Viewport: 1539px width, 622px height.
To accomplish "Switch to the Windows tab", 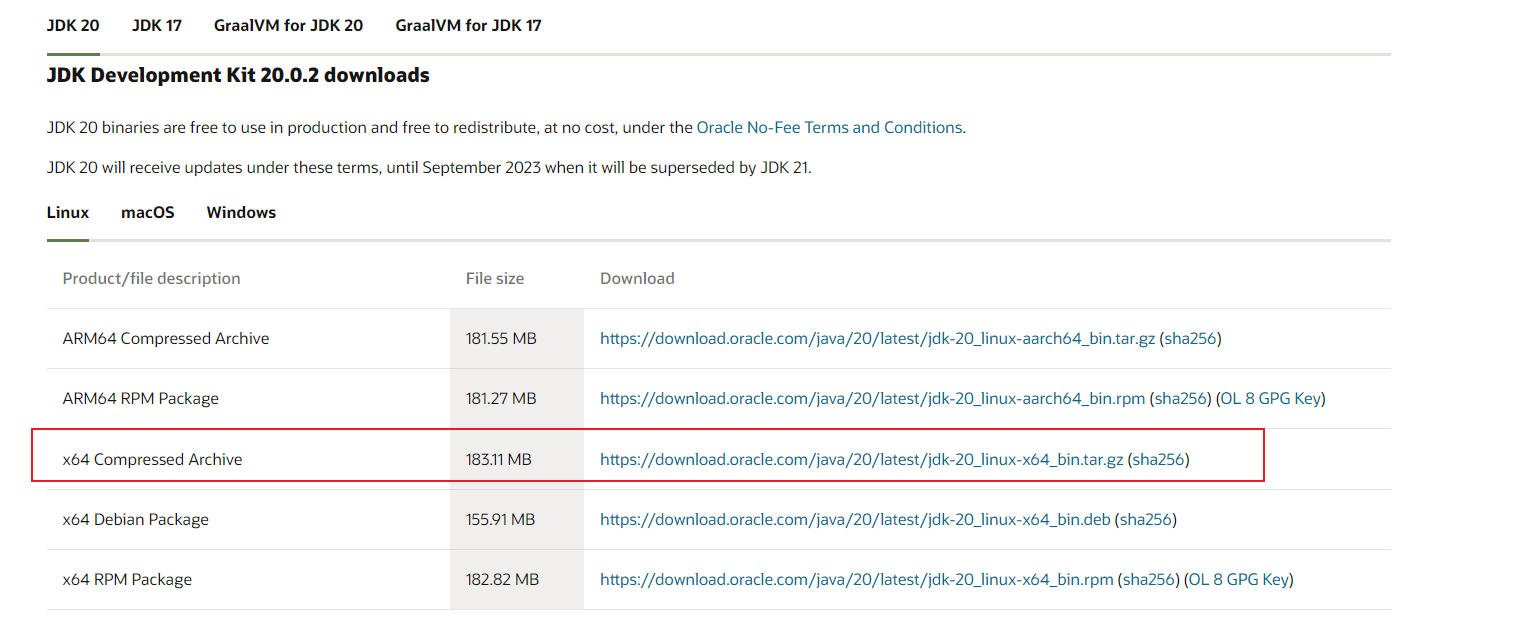I will coord(241,212).
